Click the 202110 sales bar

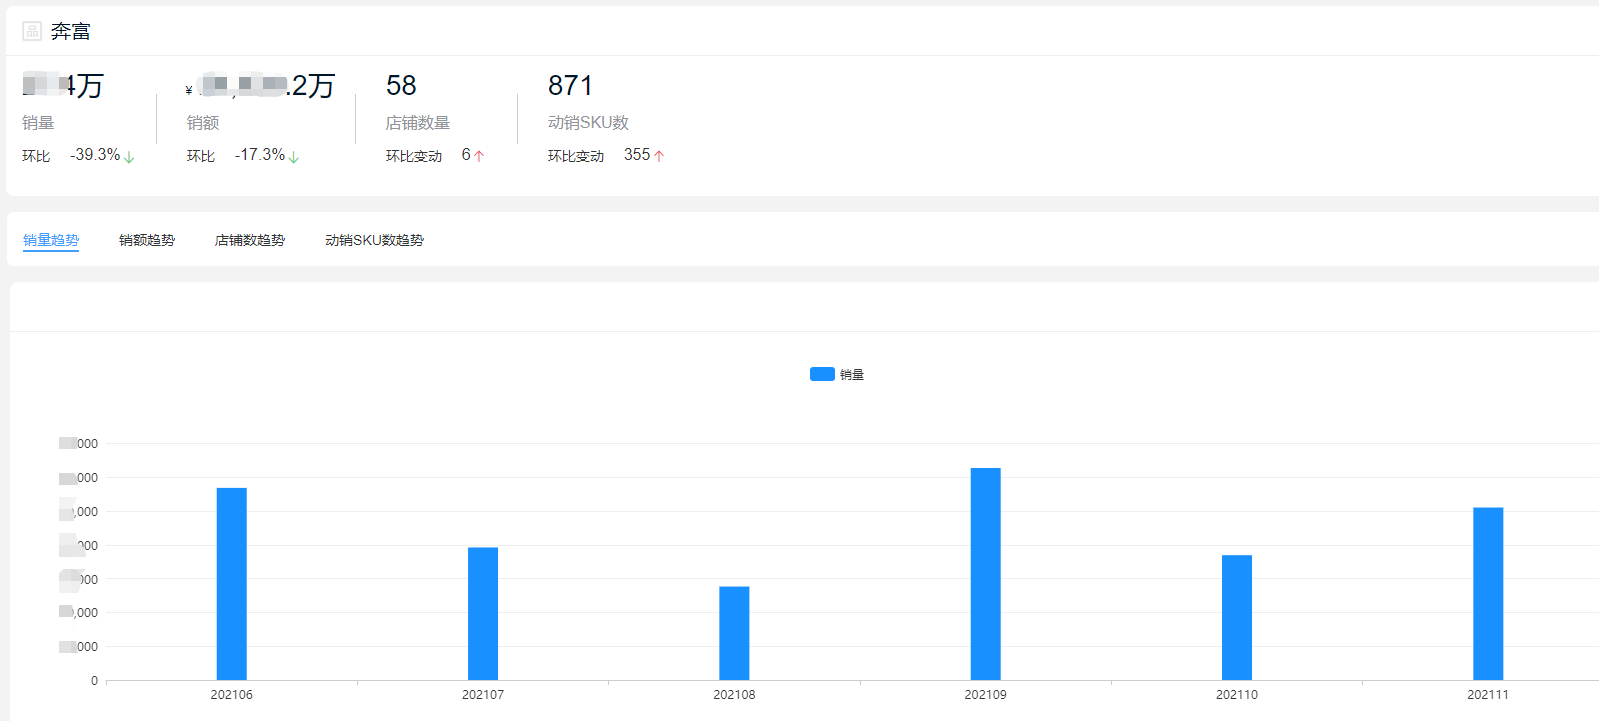click(1237, 618)
